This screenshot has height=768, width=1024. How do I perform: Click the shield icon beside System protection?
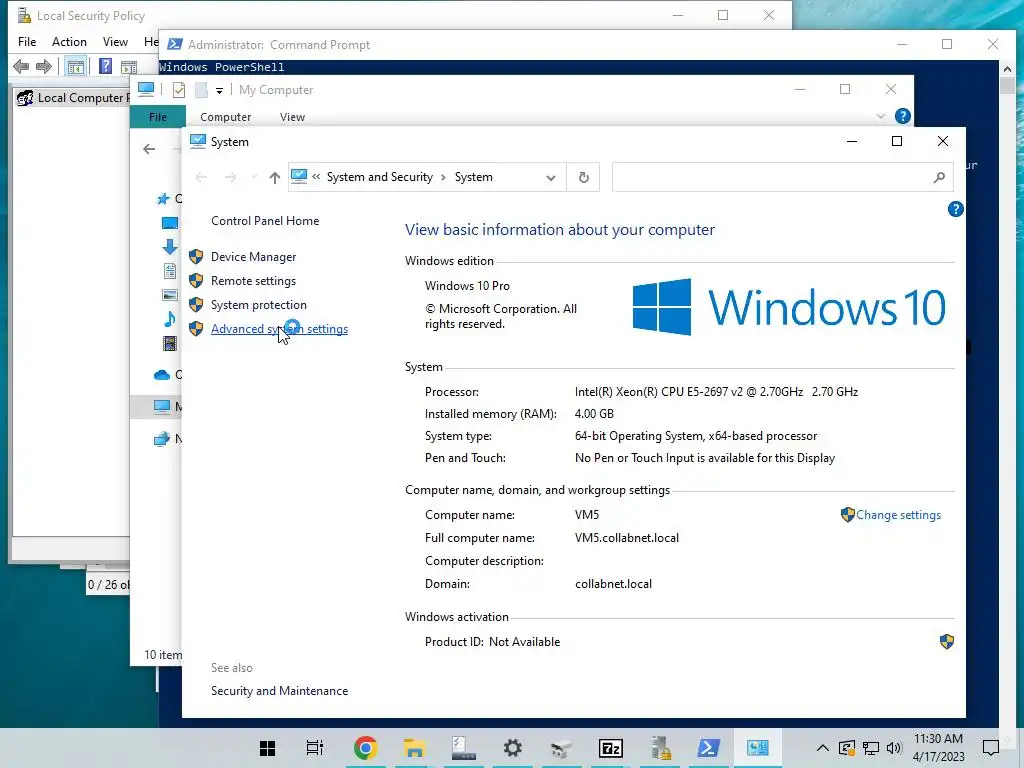point(196,305)
